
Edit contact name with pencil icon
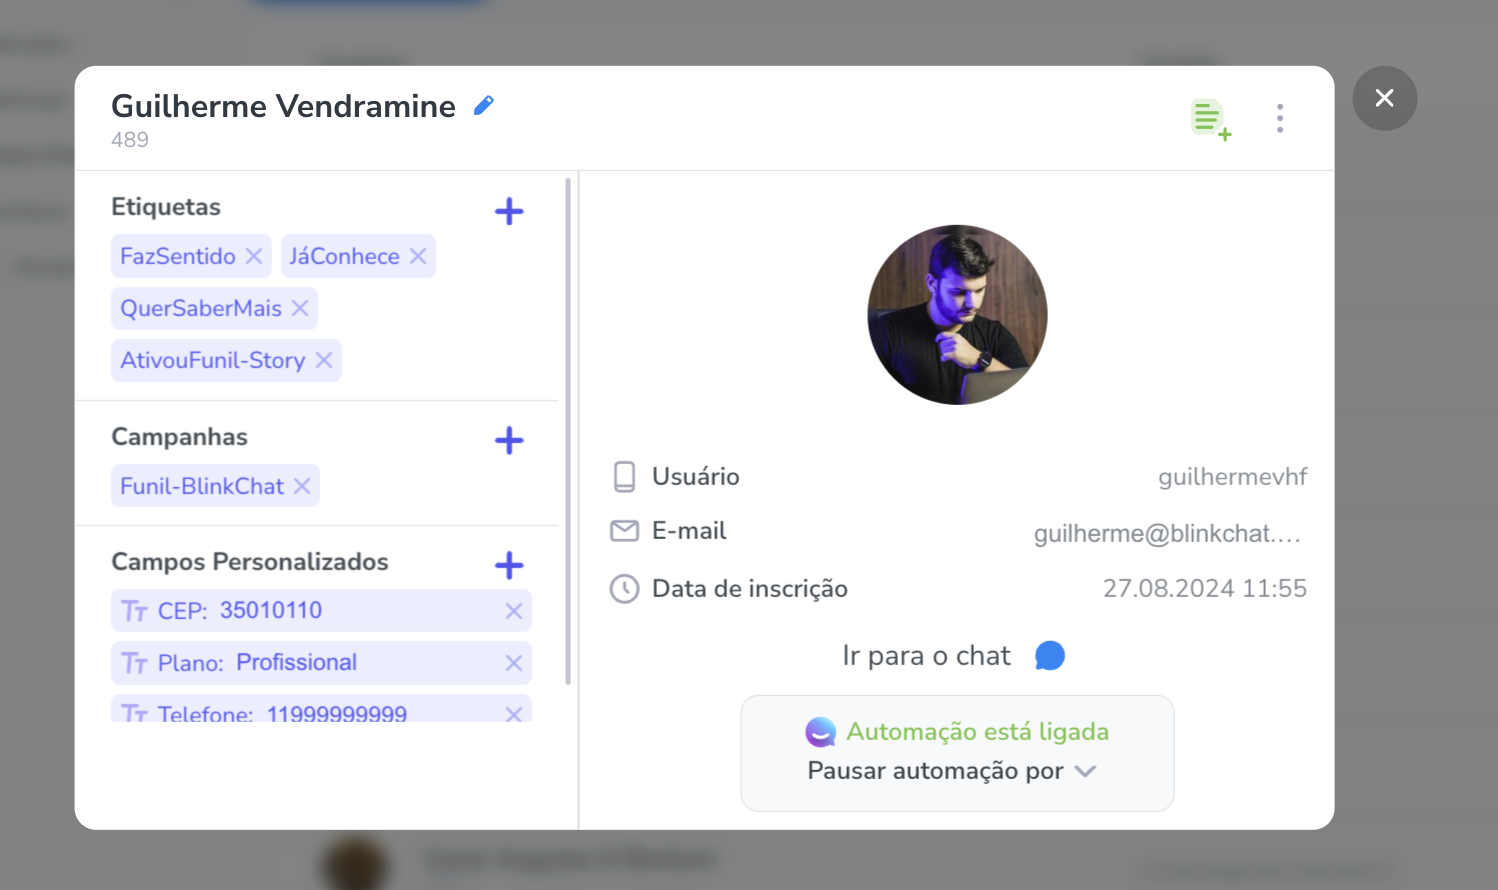(x=484, y=105)
